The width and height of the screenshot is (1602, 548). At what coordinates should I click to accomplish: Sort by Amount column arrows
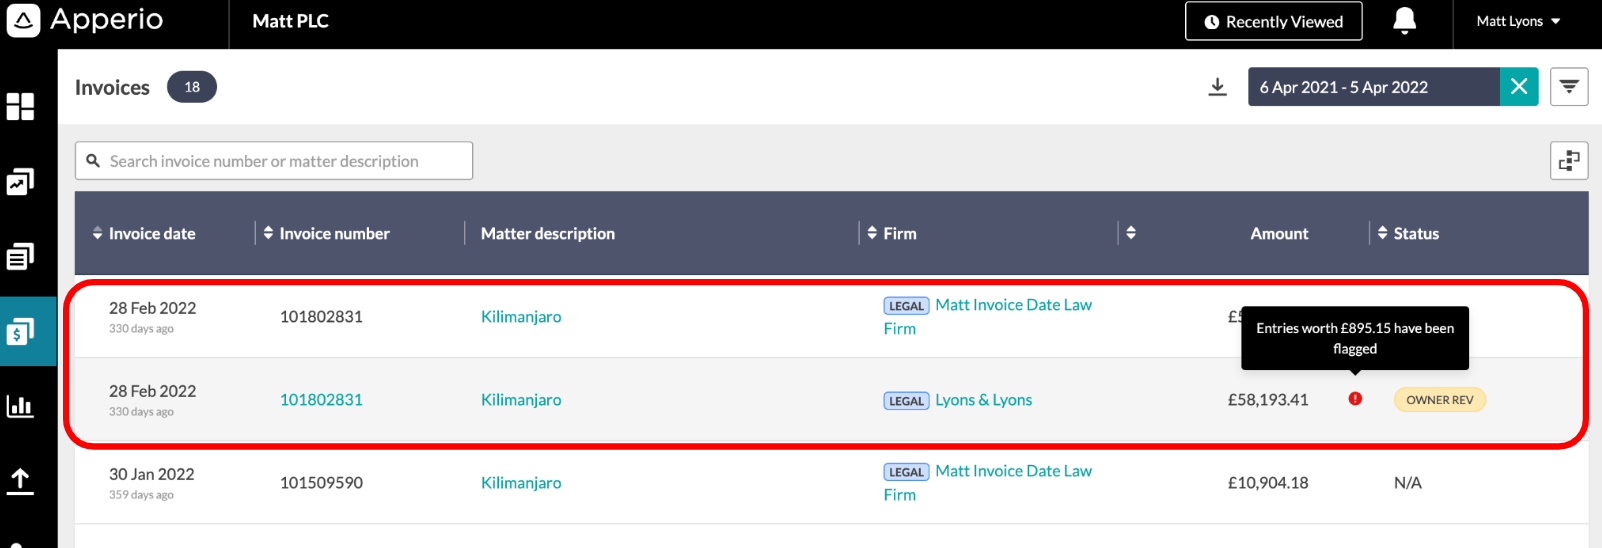pyautogui.click(x=1131, y=232)
